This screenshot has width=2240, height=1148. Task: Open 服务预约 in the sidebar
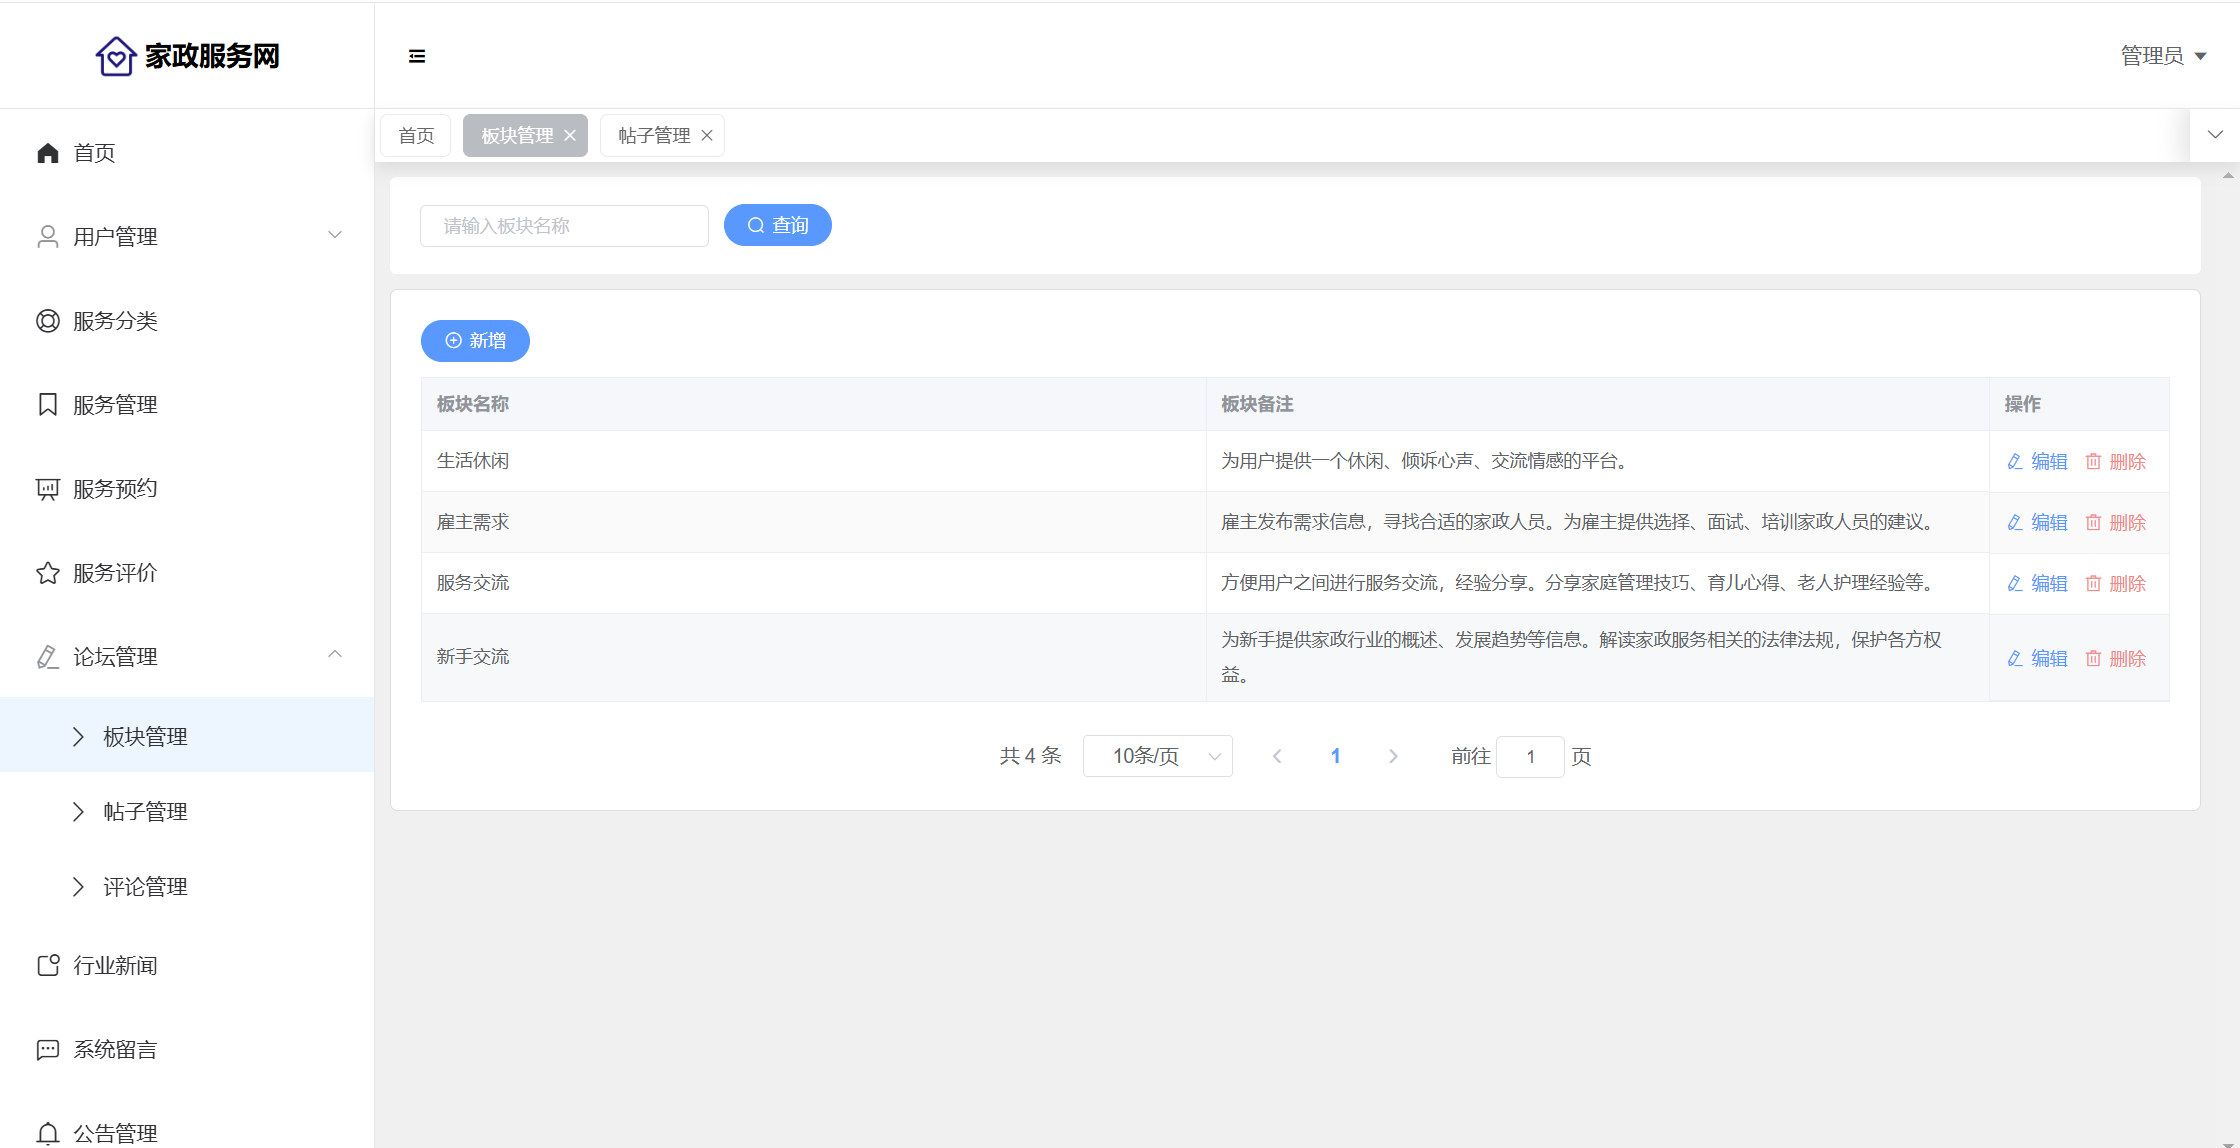point(115,489)
